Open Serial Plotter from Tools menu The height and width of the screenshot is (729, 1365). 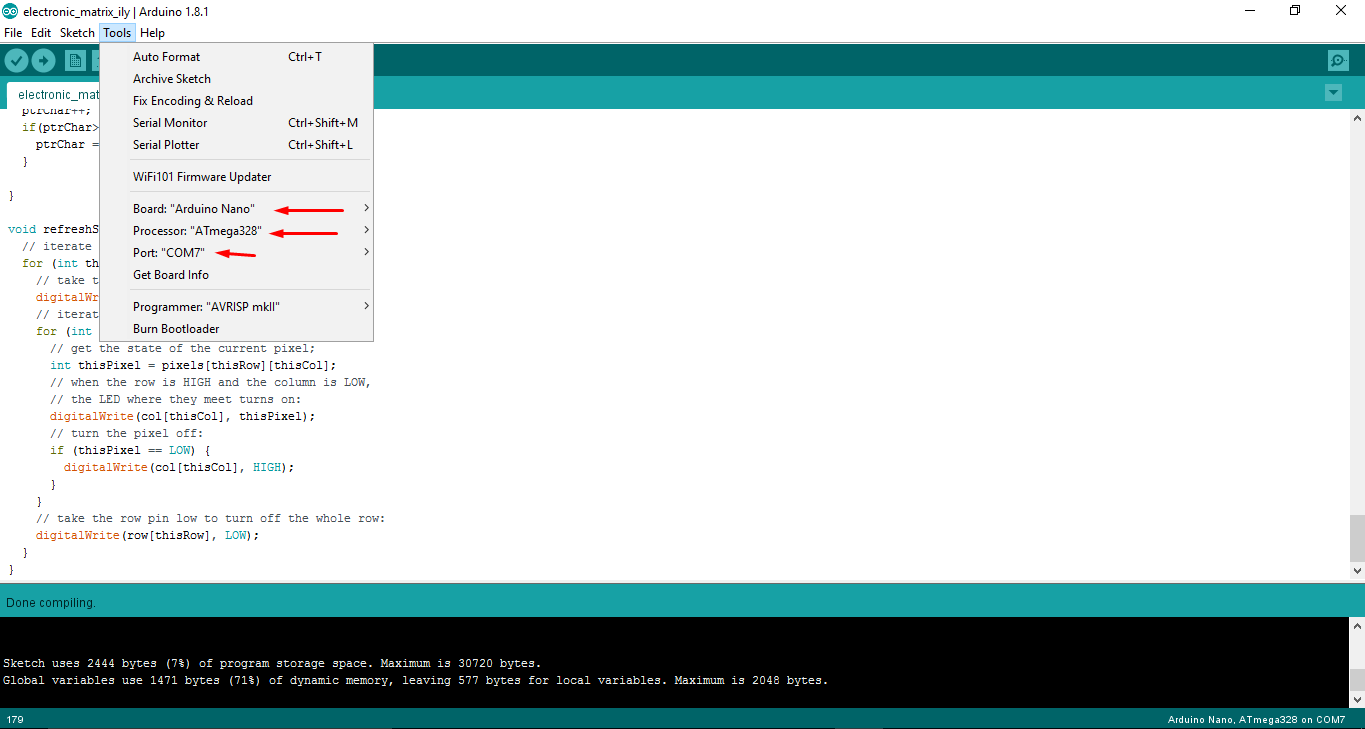tap(236, 145)
